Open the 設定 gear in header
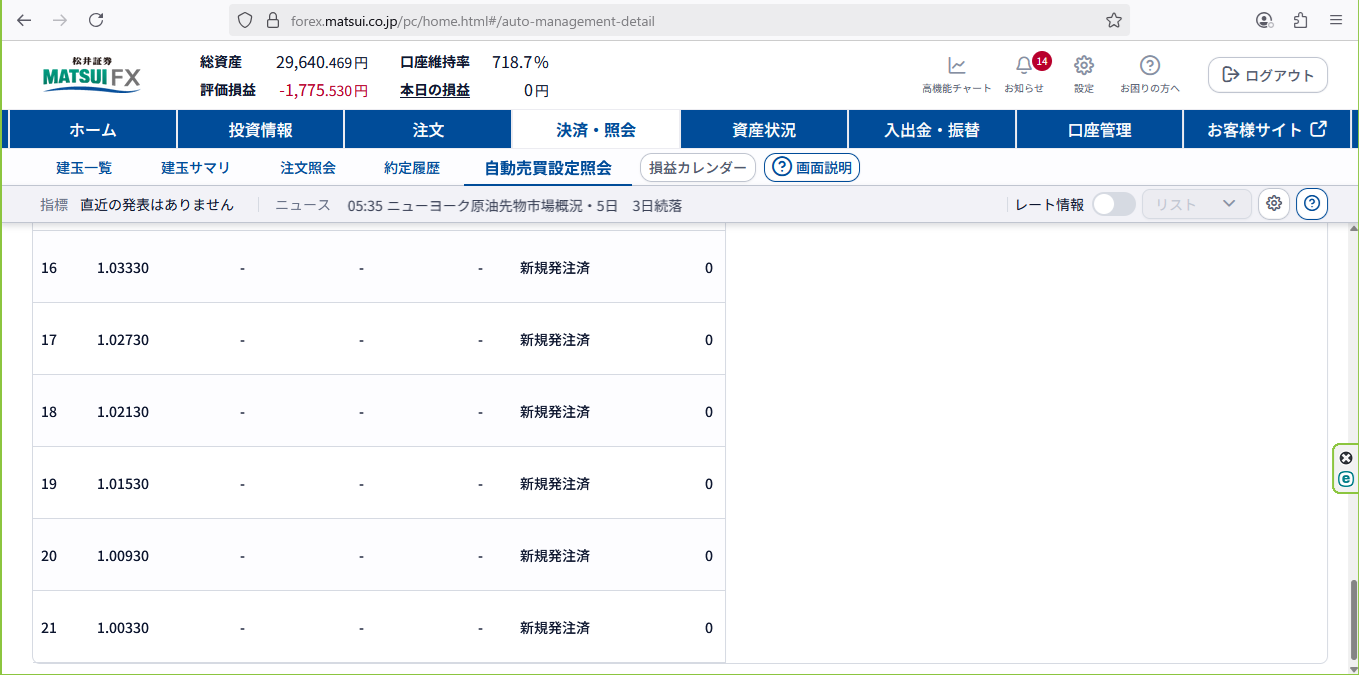Image resolution: width=1359 pixels, height=675 pixels. click(x=1084, y=74)
